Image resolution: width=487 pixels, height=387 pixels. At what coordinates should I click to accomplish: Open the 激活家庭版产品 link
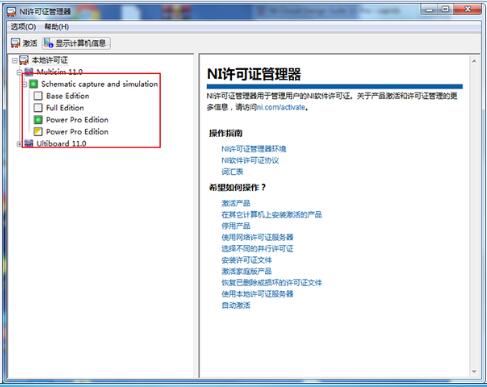tap(246, 271)
